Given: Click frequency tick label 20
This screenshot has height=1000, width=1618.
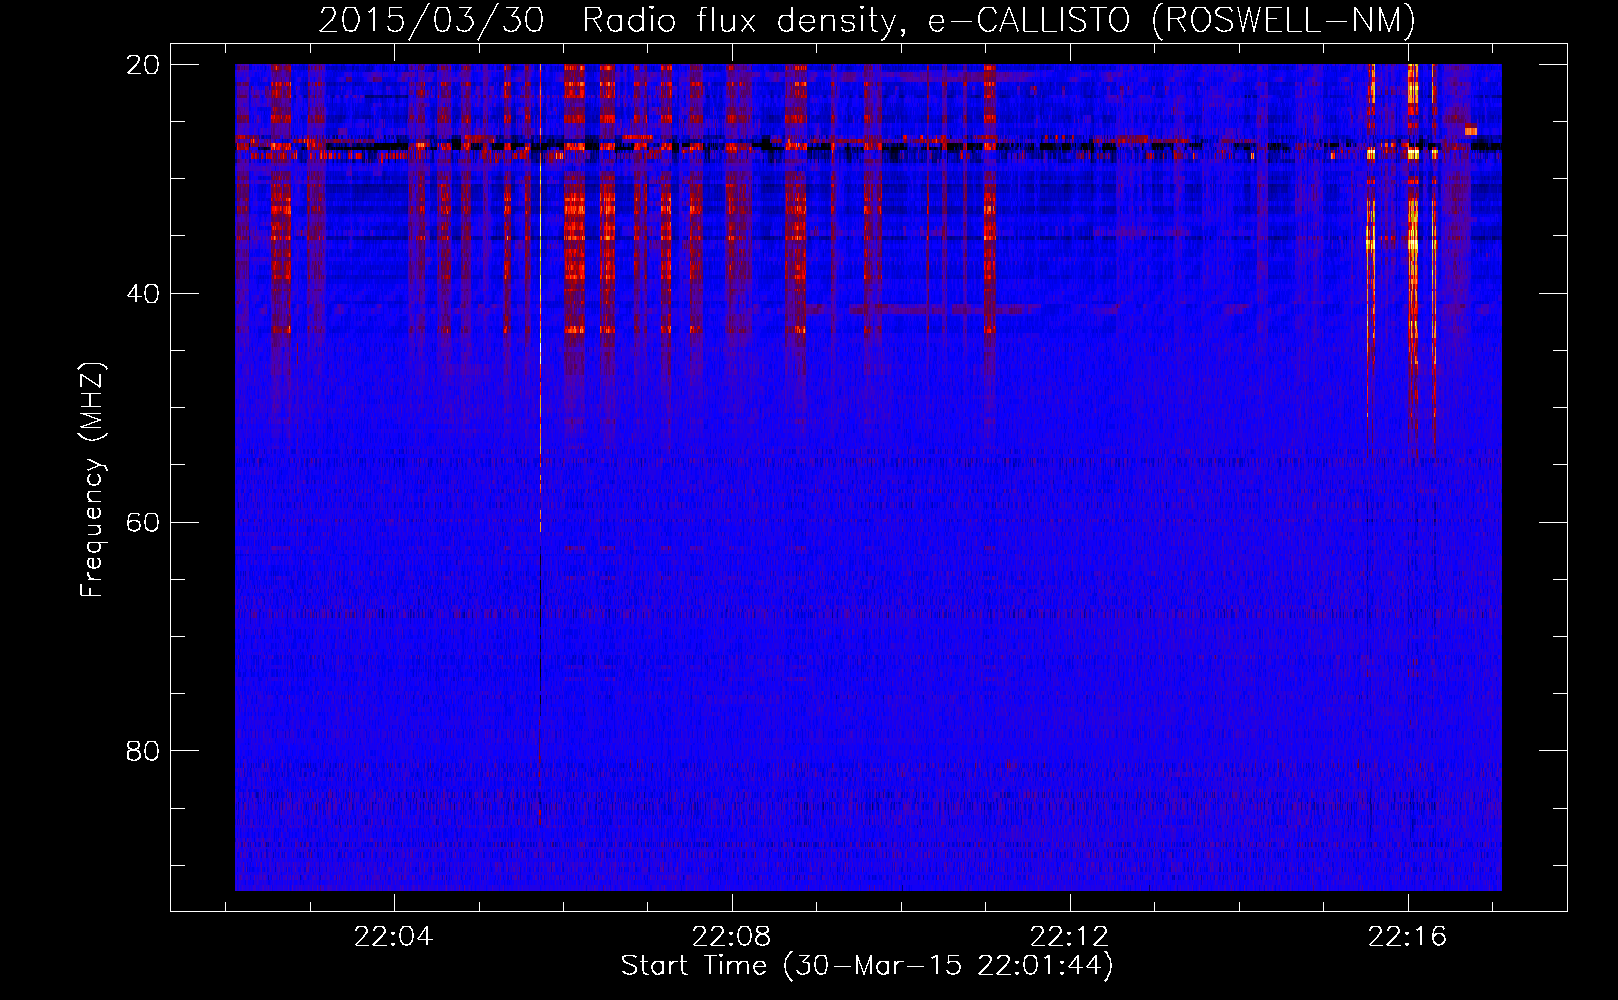Looking at the screenshot, I should coord(143,65).
